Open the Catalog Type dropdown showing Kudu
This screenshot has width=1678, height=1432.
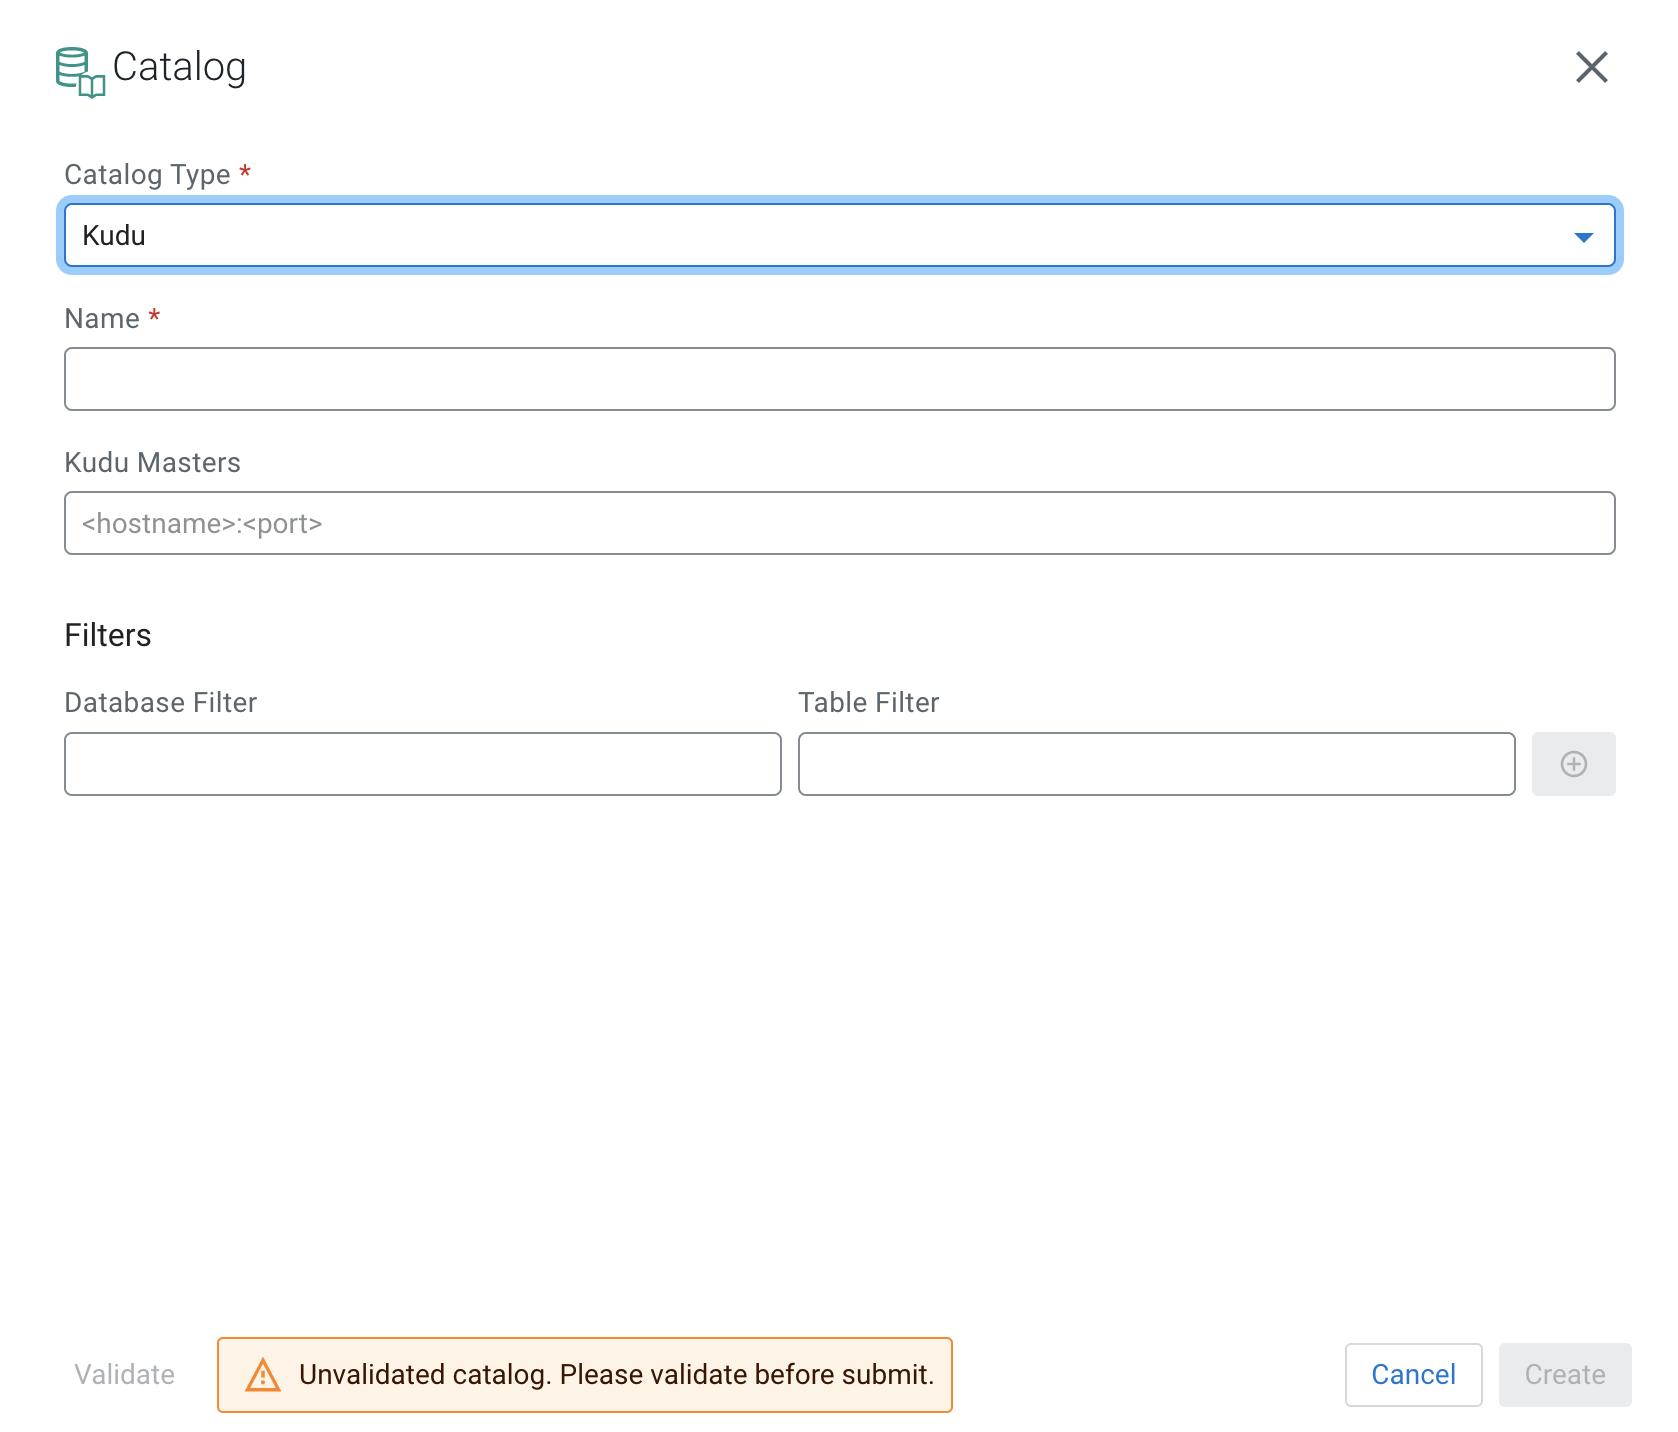click(x=838, y=236)
